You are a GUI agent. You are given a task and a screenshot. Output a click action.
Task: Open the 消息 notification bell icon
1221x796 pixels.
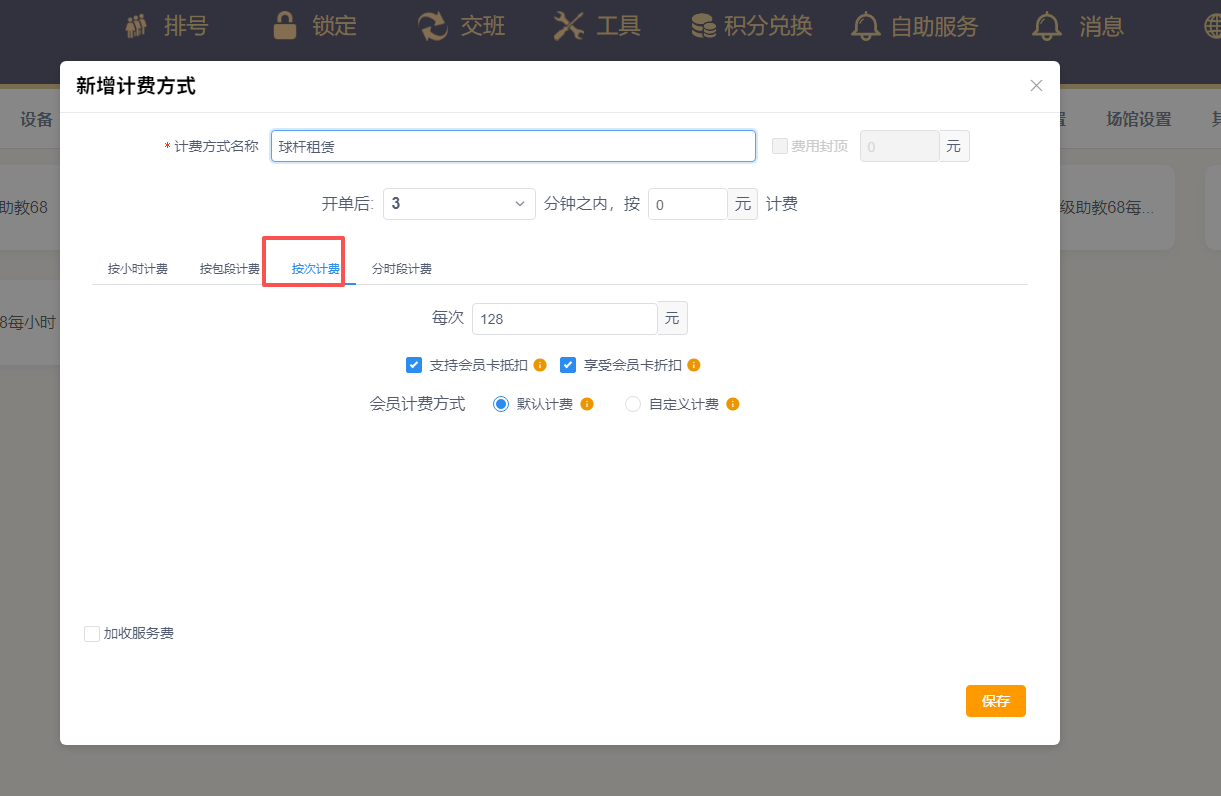1047,27
